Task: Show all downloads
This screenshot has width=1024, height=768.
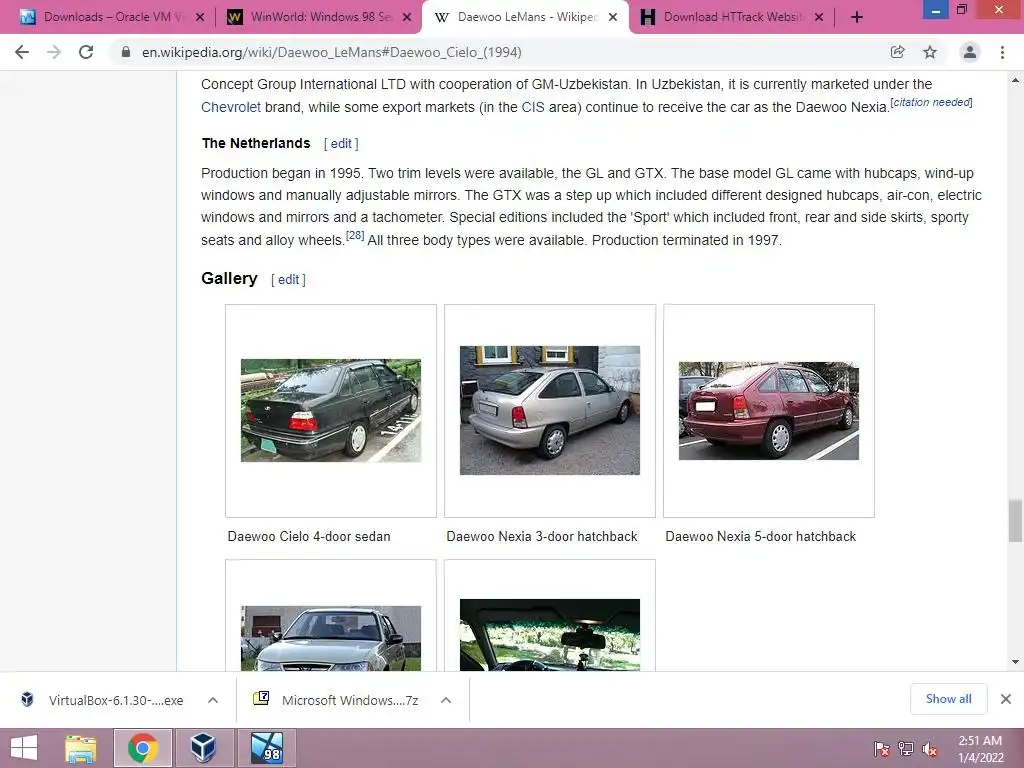Action: tap(948, 699)
